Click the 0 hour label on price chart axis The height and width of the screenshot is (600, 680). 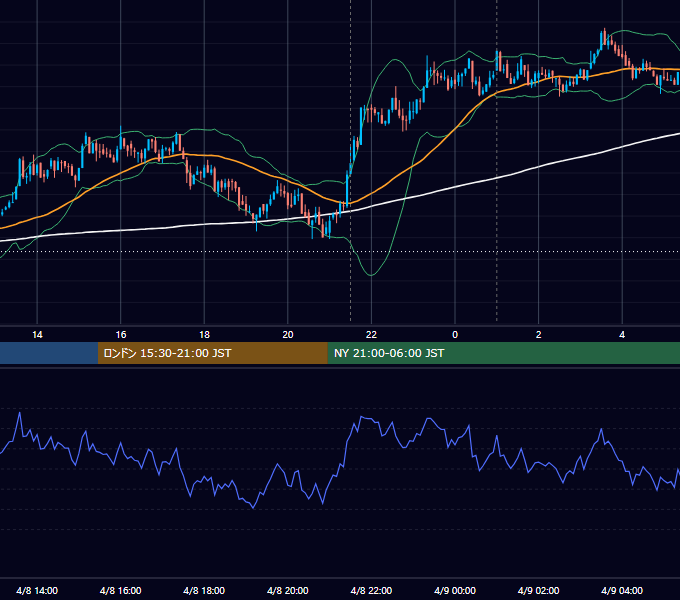(455, 335)
